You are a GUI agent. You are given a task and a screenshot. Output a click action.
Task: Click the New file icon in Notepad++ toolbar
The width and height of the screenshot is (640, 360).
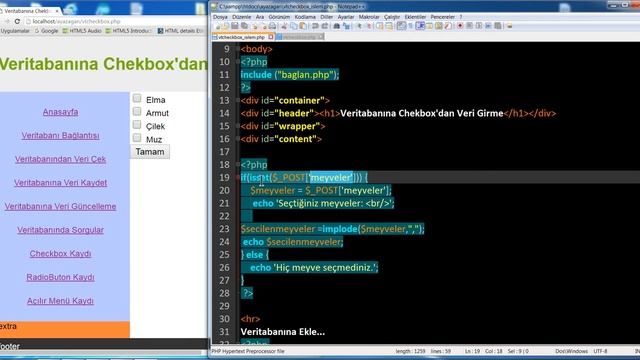click(218, 26)
